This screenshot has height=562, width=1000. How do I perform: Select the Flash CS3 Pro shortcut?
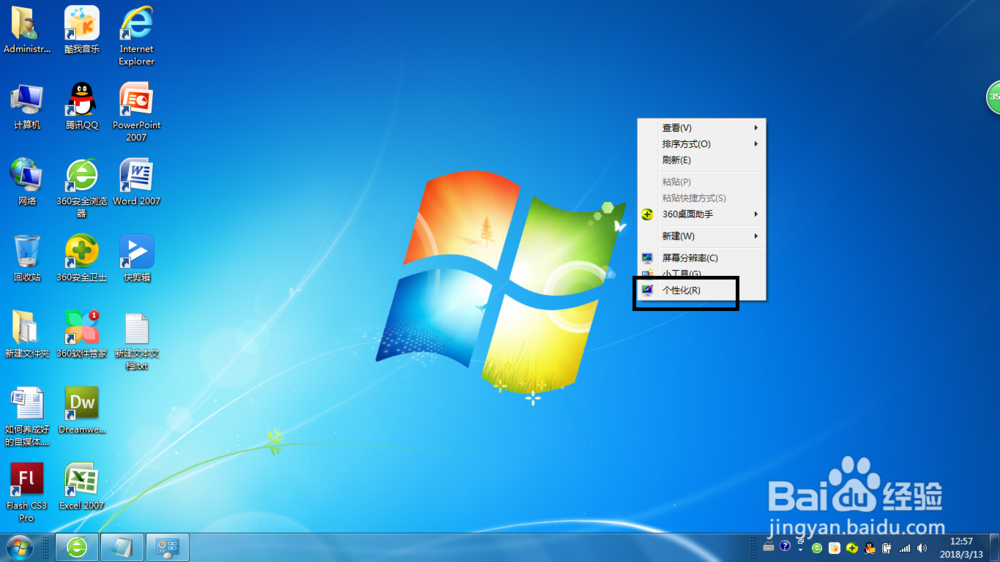point(26,492)
